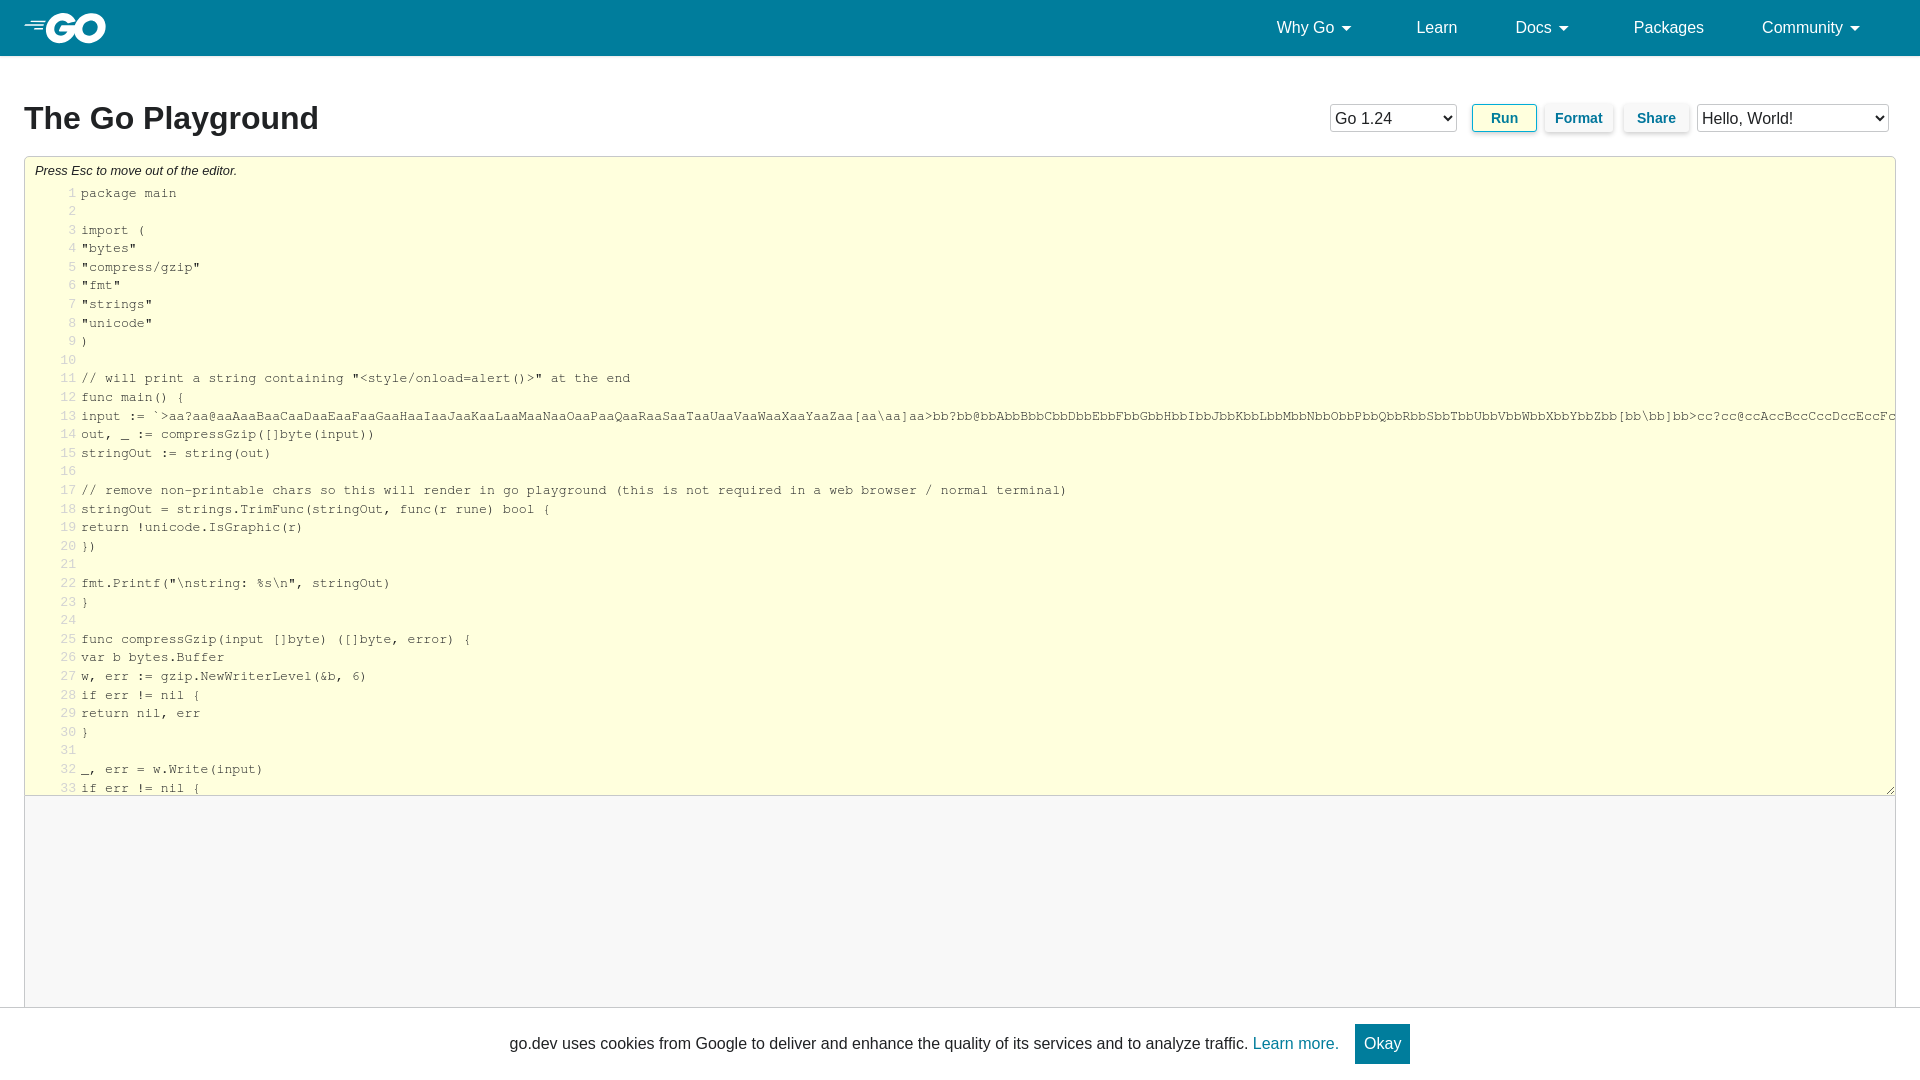Click the 'out, _ := compressGzip' line

point(228,435)
